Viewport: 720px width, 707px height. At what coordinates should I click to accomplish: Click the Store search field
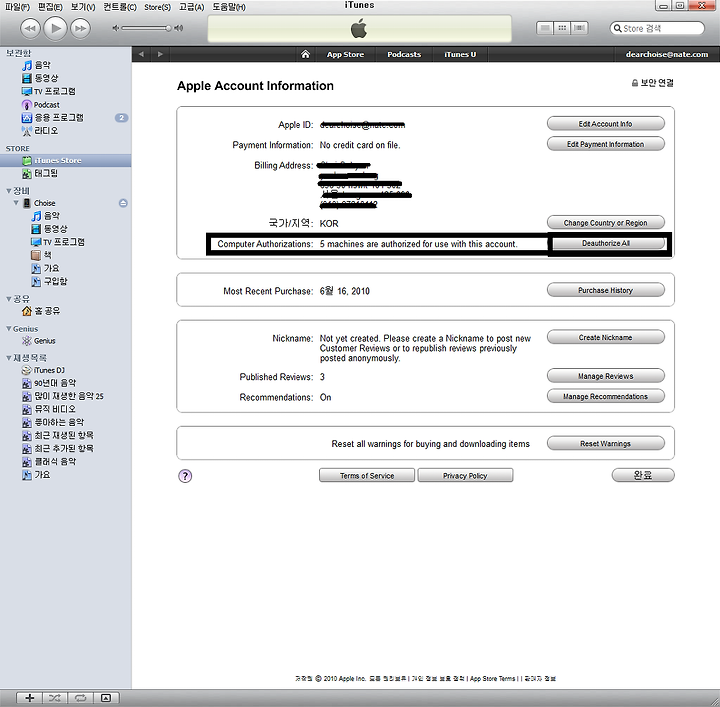(x=657, y=28)
